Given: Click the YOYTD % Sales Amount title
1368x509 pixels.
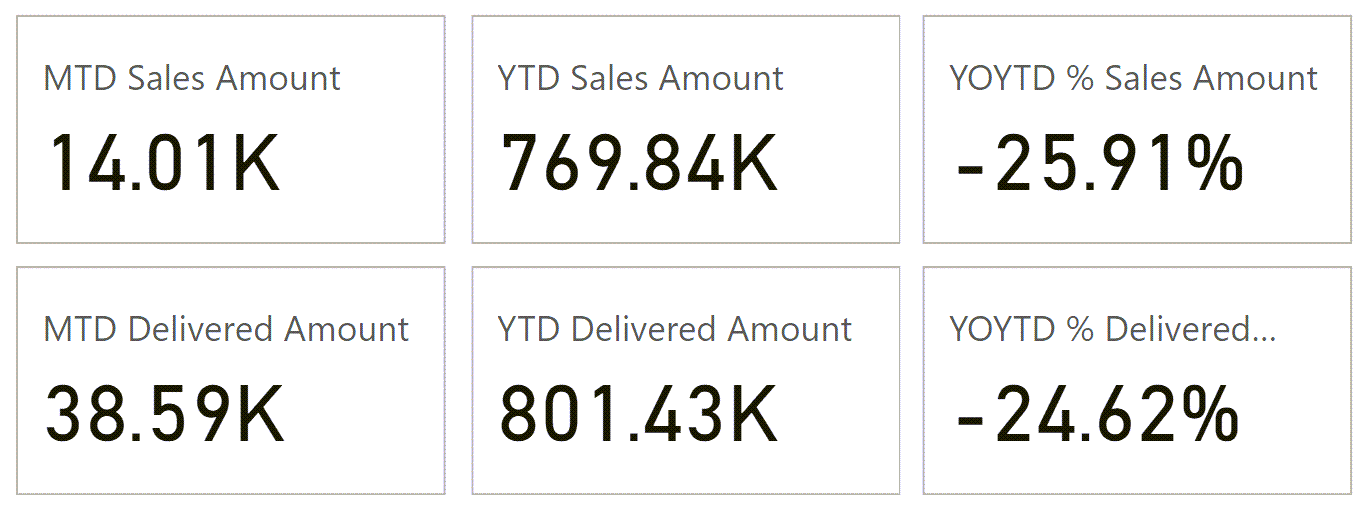Looking at the screenshot, I should tap(1134, 78).
